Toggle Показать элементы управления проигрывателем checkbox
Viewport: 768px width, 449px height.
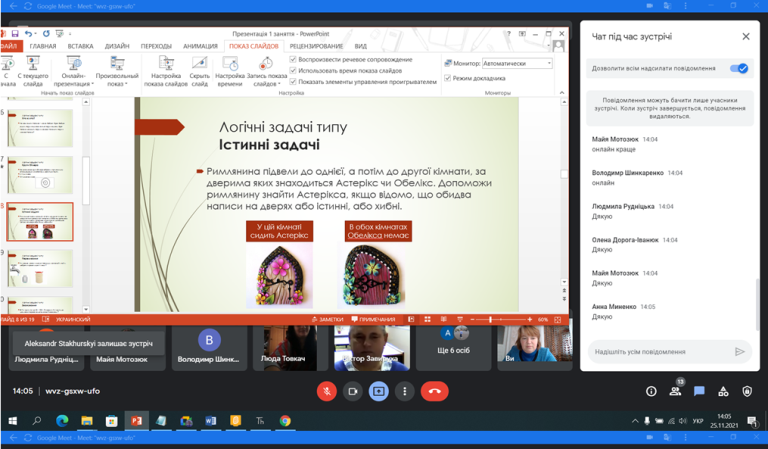[x=293, y=82]
